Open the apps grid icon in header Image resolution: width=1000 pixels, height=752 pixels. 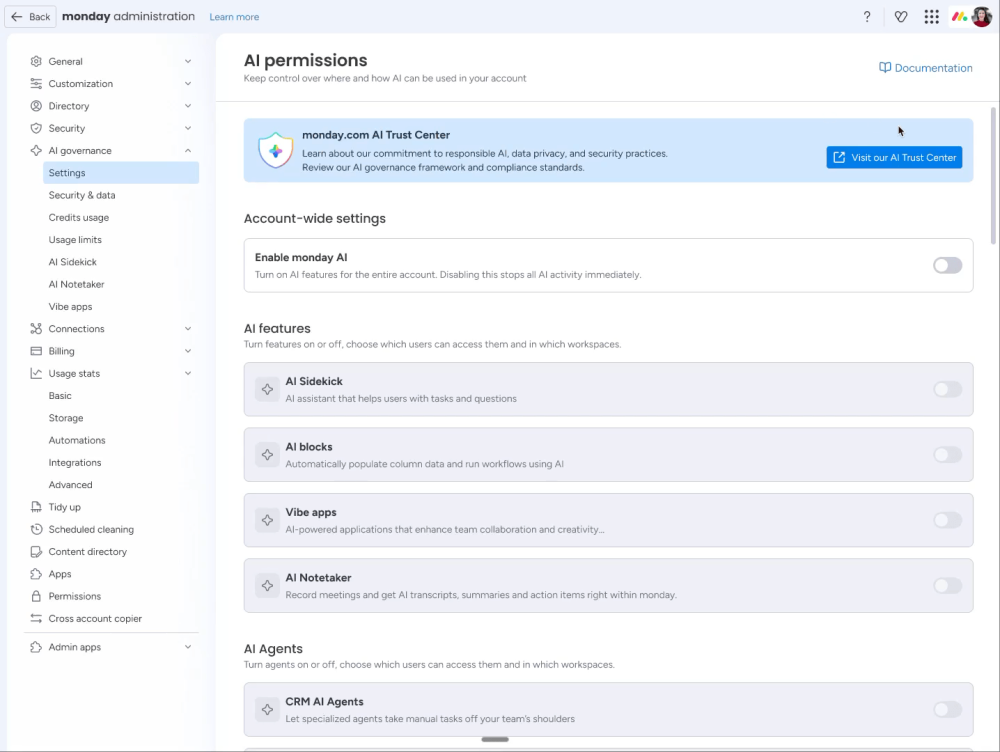coord(931,17)
